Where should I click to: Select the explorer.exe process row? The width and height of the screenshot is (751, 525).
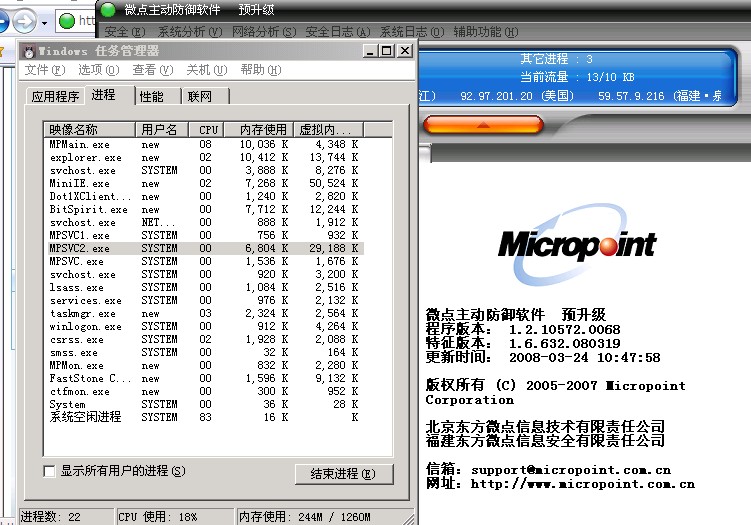(x=205, y=157)
